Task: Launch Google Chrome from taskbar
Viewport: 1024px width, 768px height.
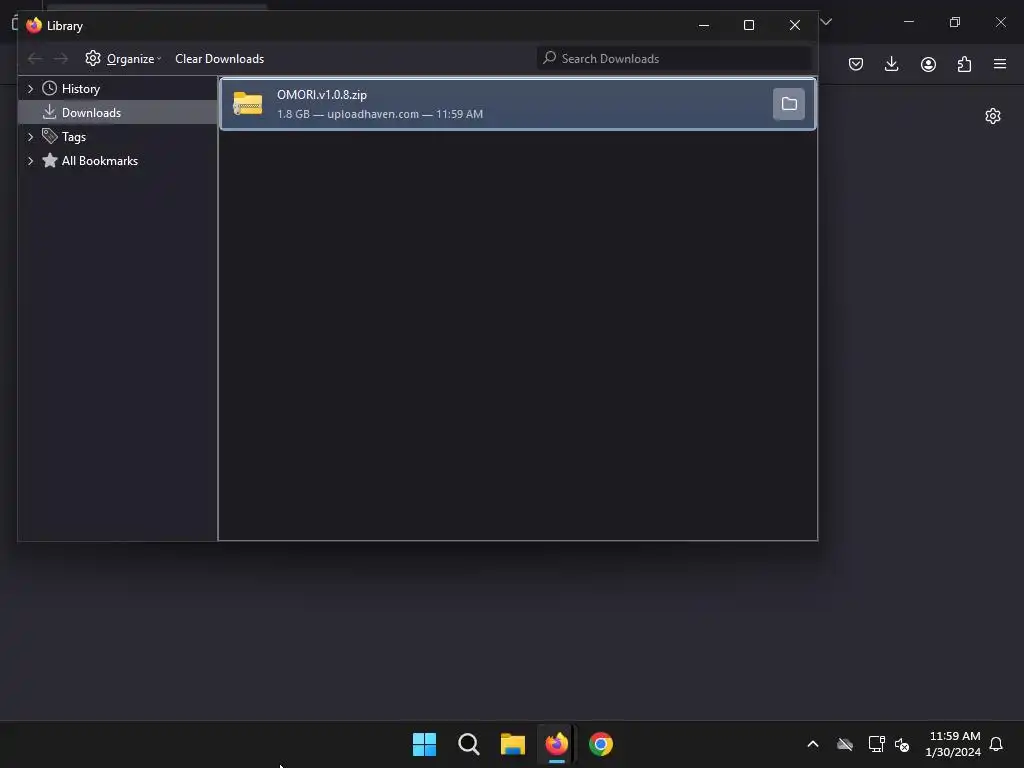Action: click(601, 744)
